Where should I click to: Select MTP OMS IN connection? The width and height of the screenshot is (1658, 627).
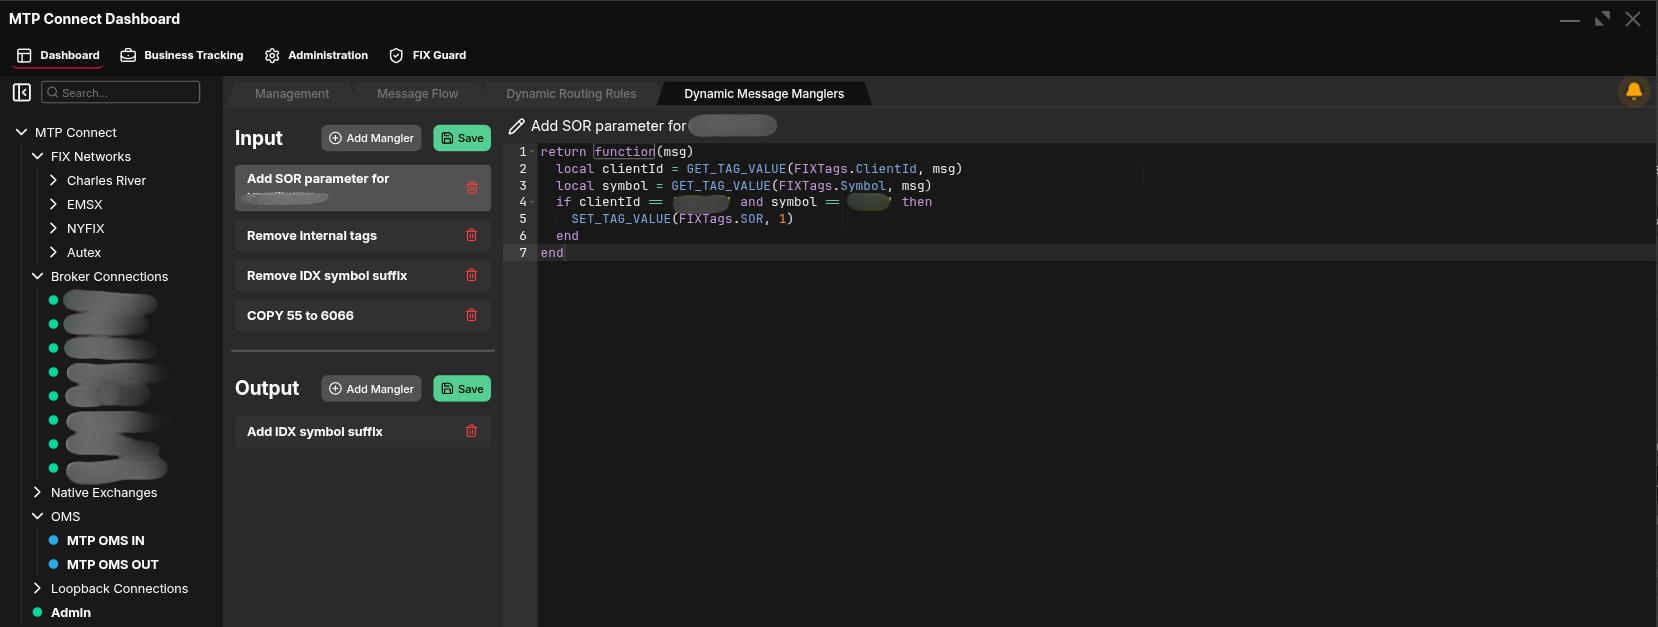click(x=105, y=541)
